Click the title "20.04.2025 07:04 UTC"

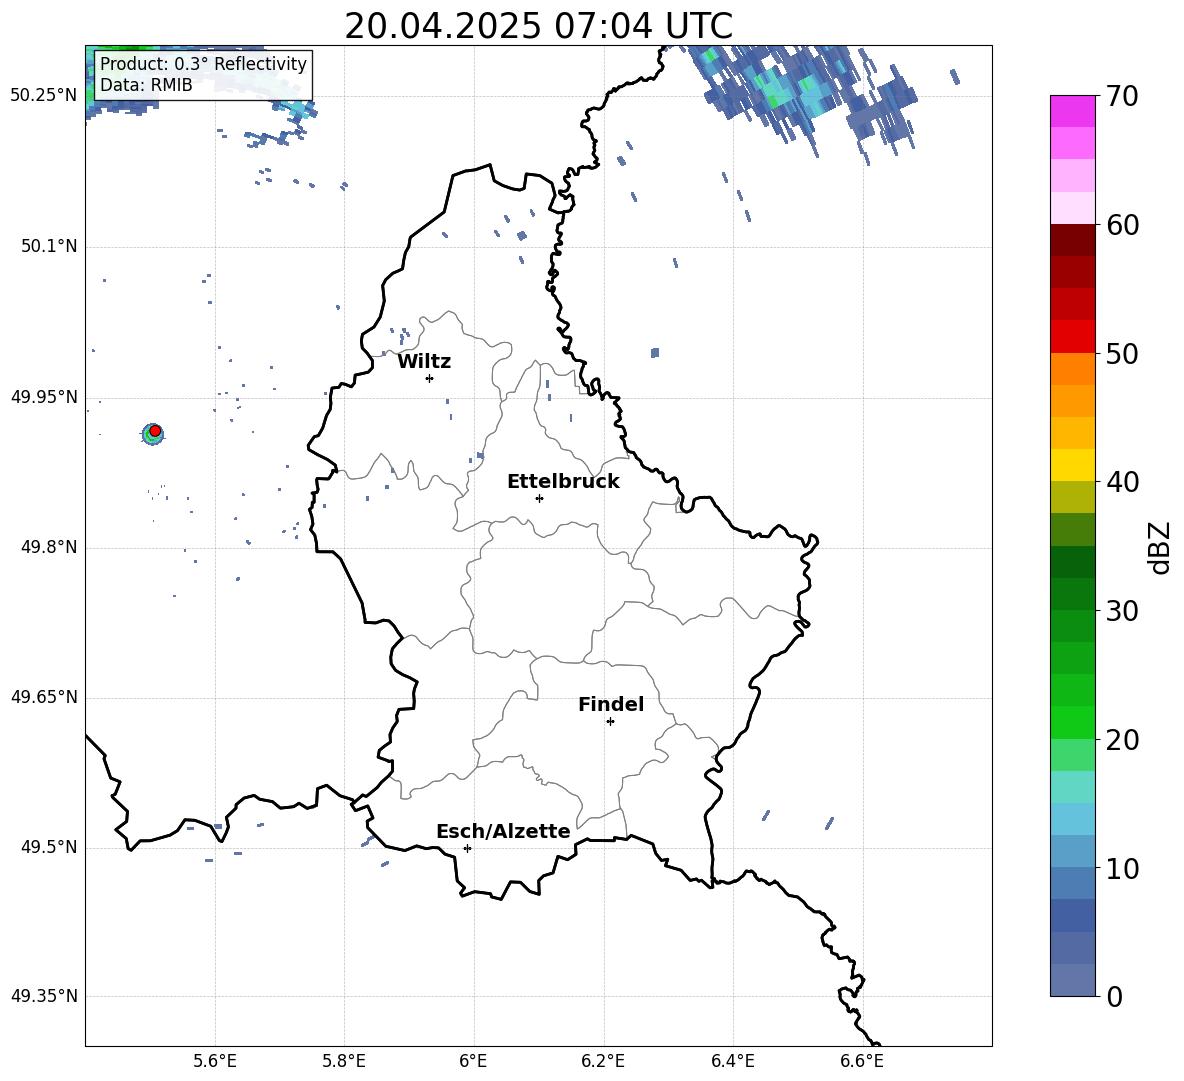[x=538, y=26]
